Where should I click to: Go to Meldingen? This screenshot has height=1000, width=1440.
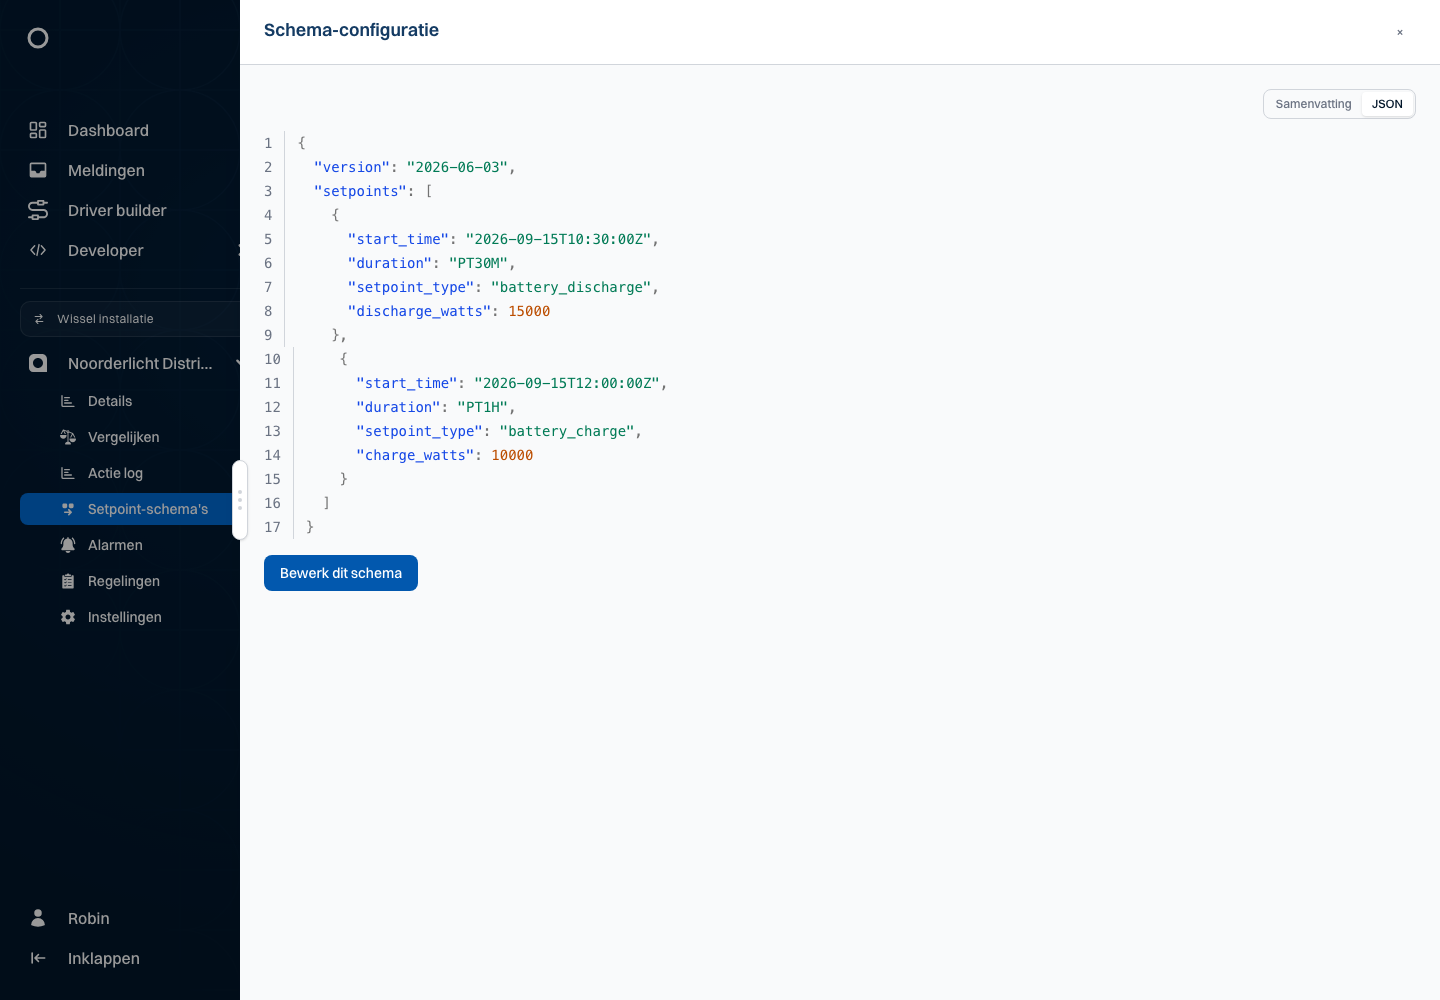click(x=106, y=170)
